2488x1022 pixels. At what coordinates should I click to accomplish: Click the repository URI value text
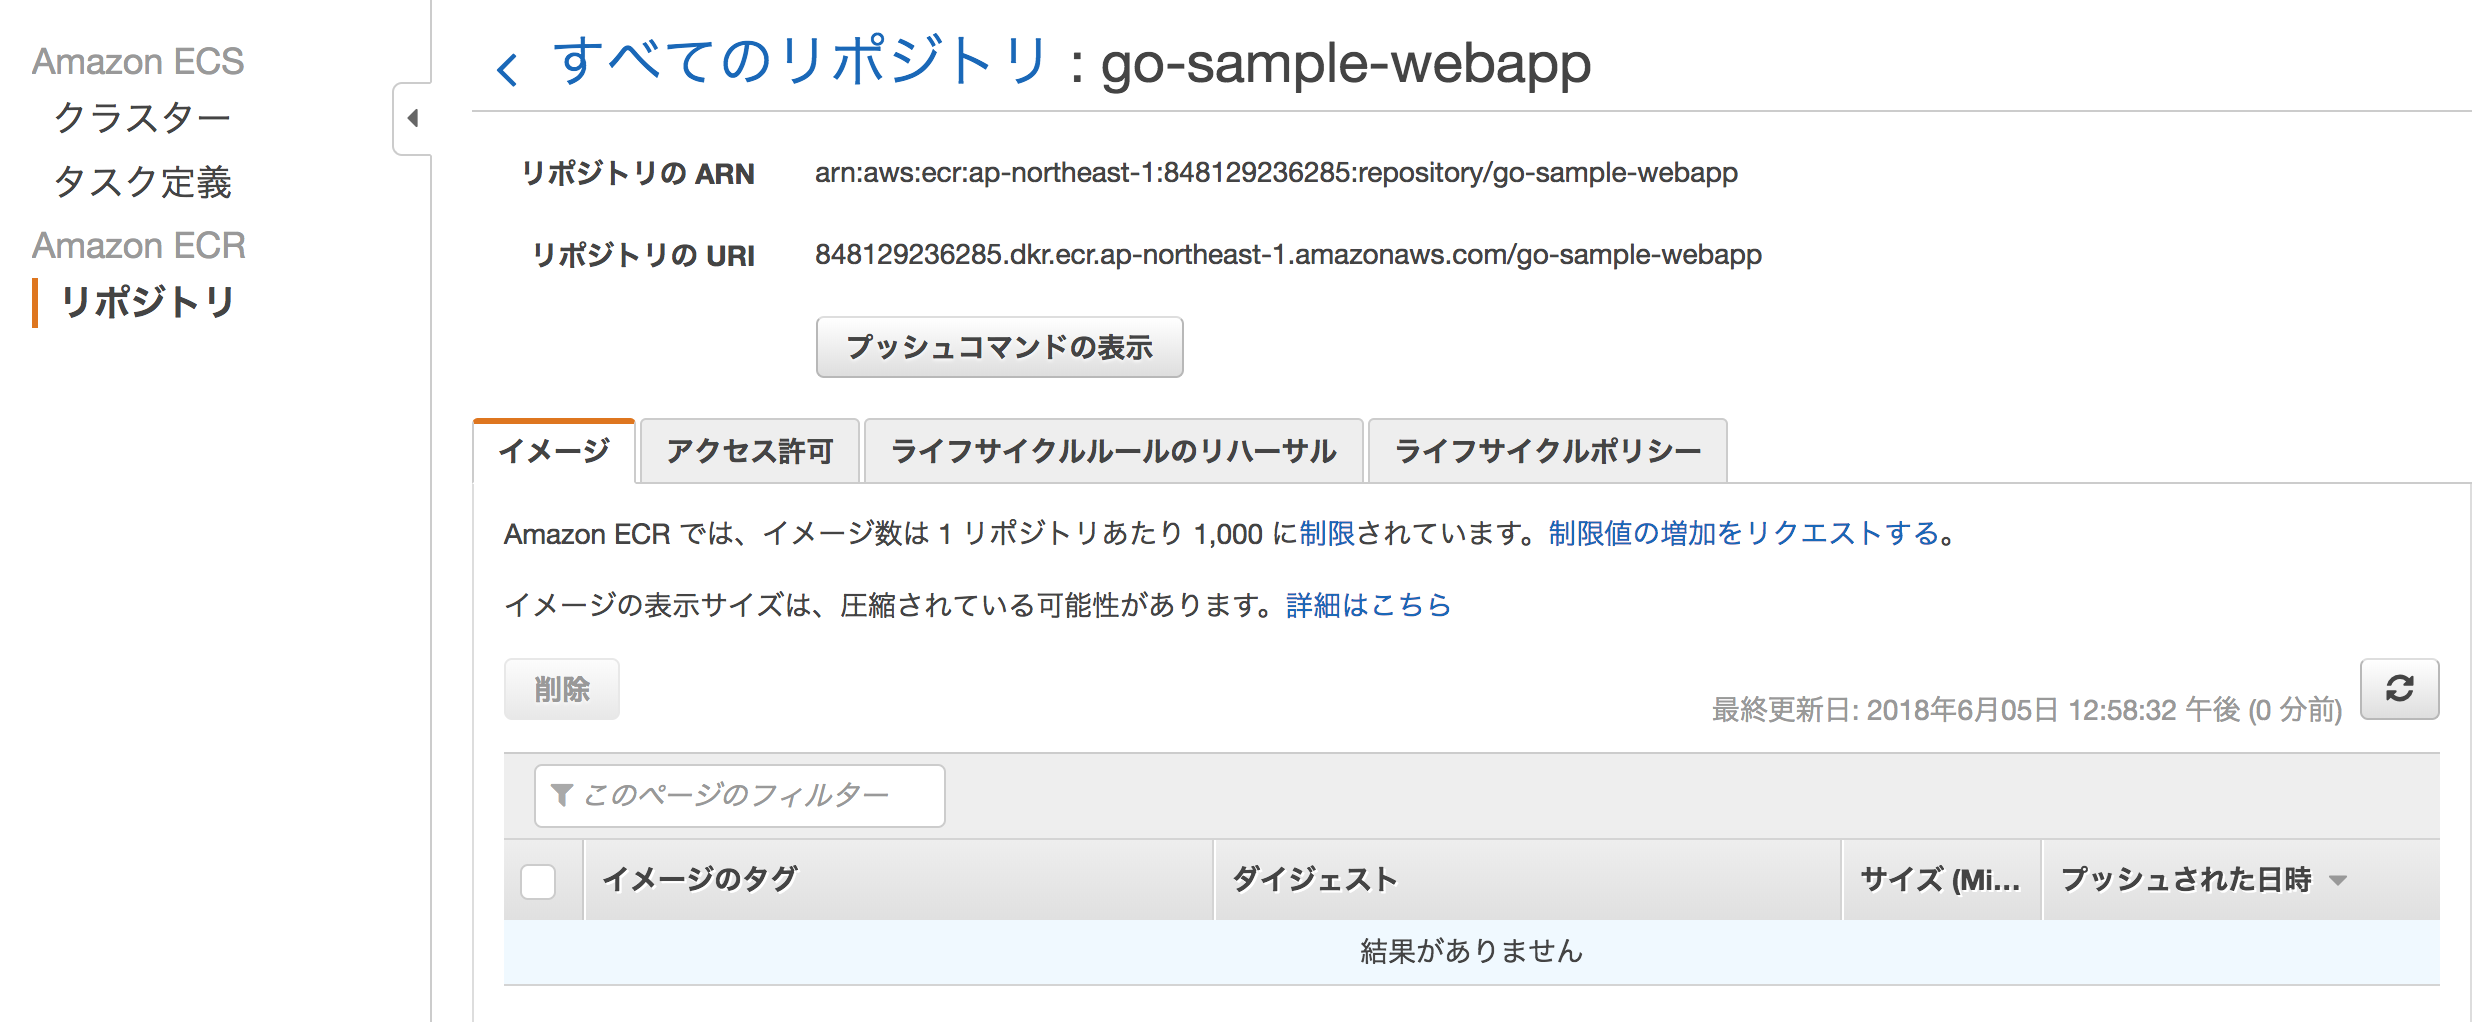[x=1288, y=255]
